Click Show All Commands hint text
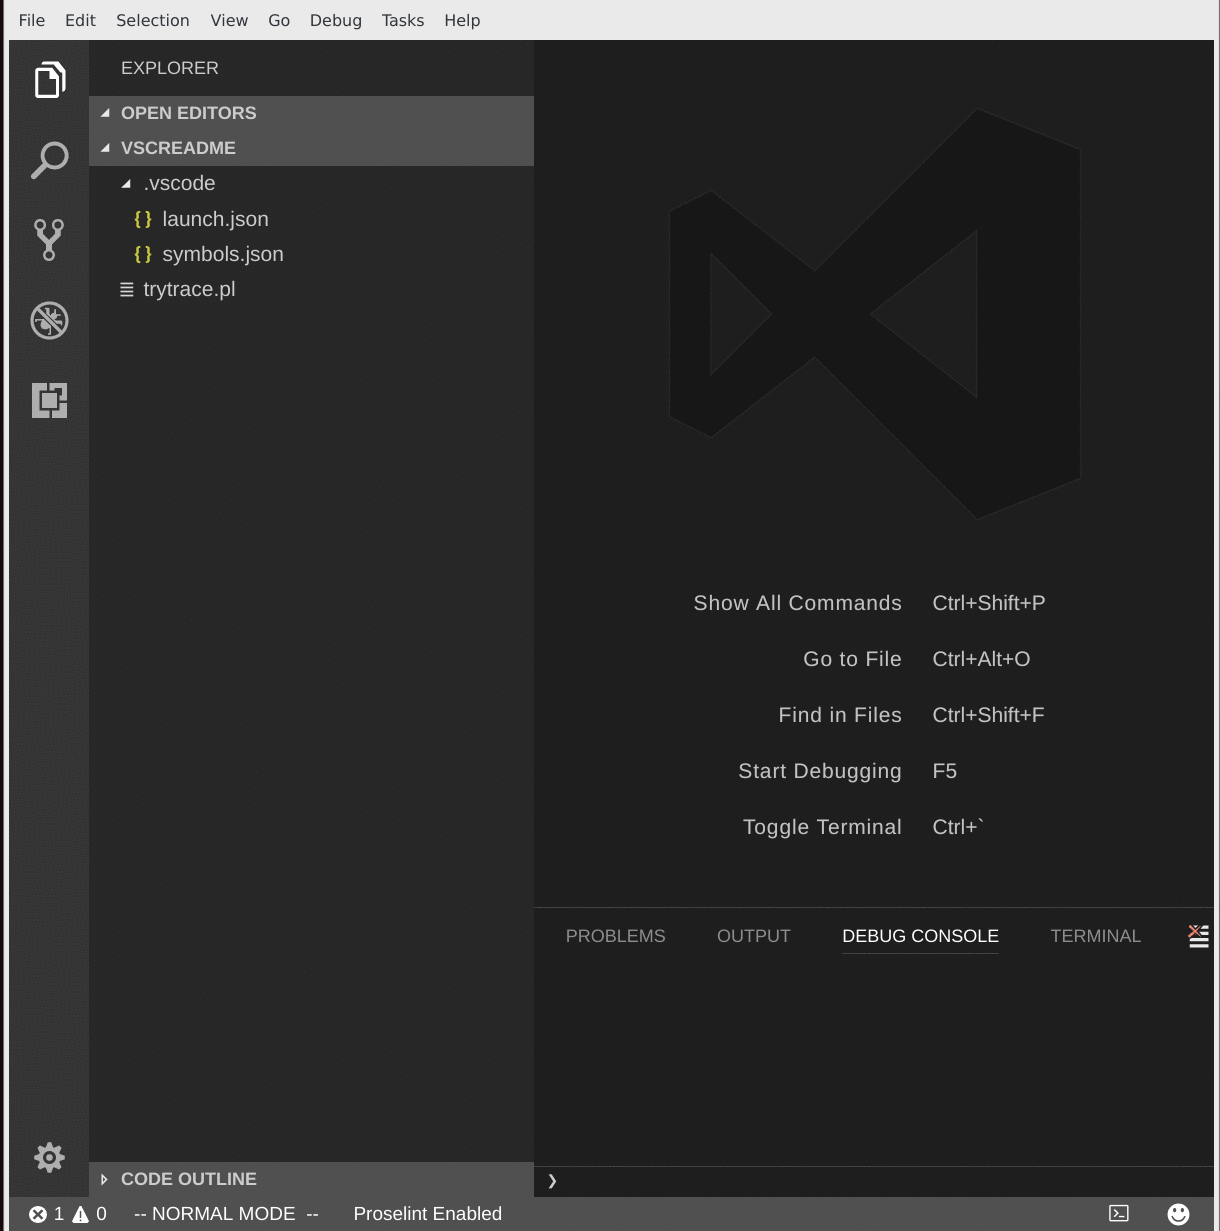This screenshot has height=1231, width=1220. pos(798,603)
